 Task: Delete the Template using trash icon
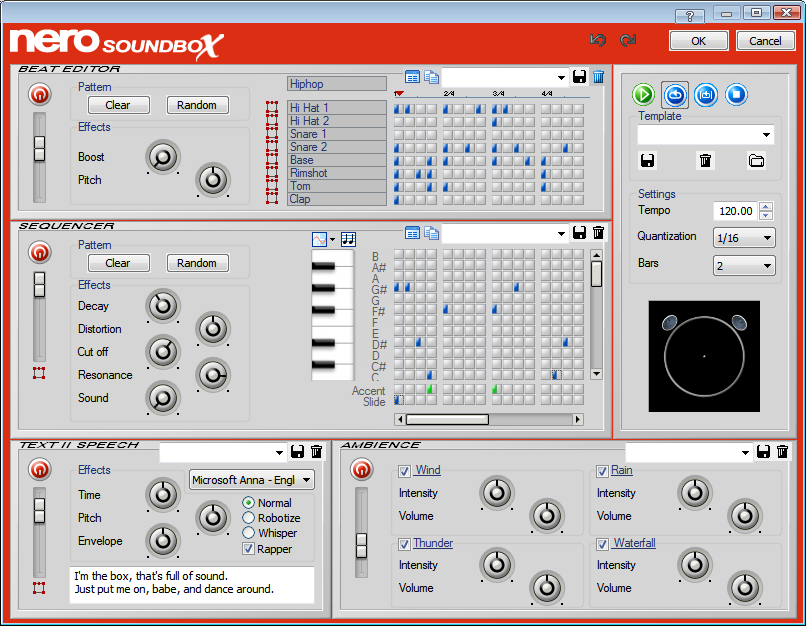tap(705, 160)
